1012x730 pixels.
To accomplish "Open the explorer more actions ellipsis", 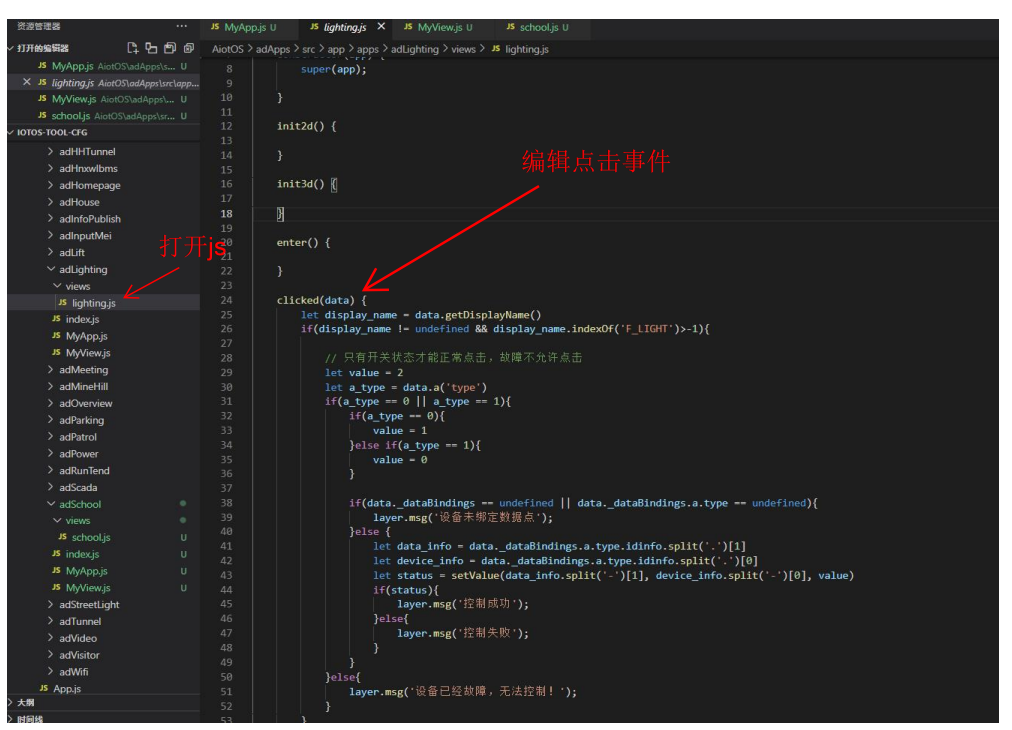I will coord(181,26).
